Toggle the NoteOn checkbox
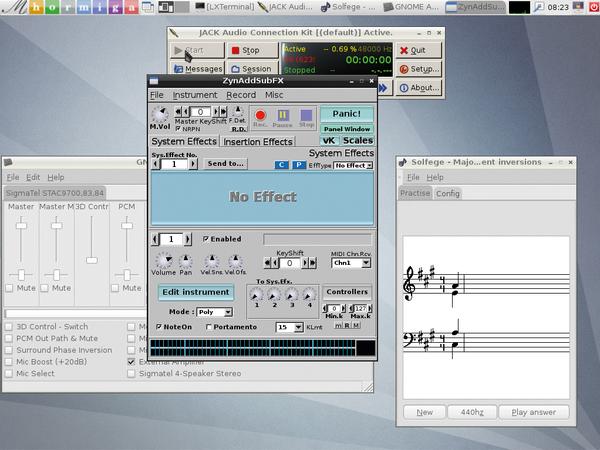Image resolution: width=600 pixels, height=450 pixels. tap(159, 327)
